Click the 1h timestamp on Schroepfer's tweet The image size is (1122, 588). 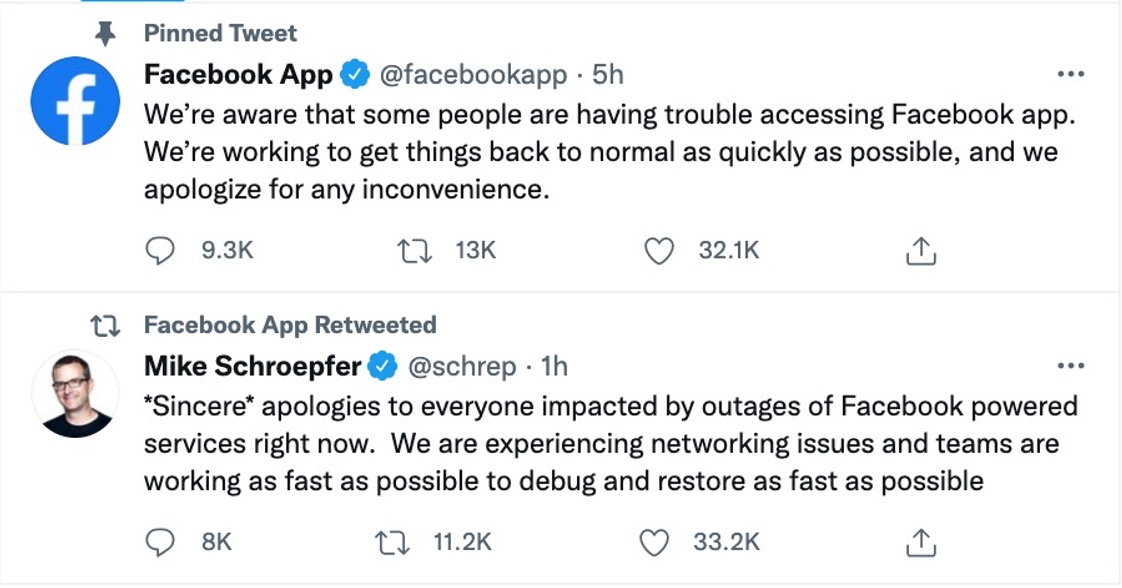(x=554, y=367)
